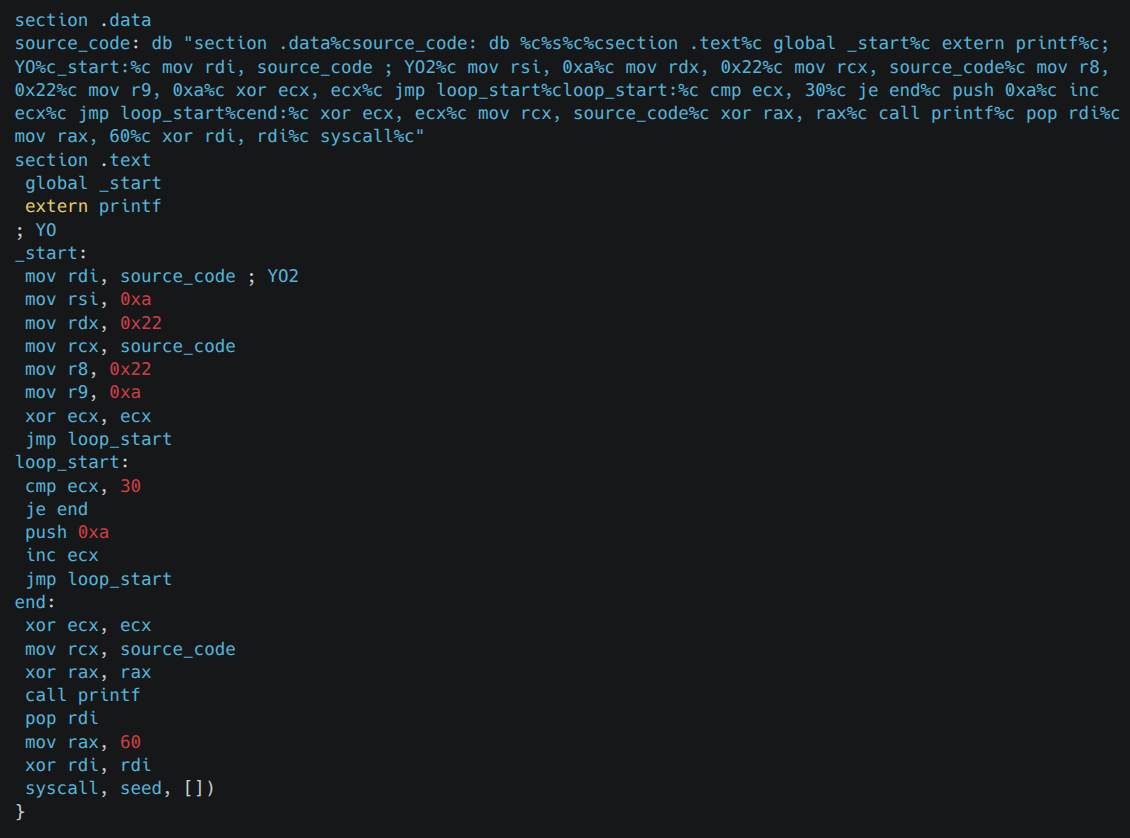Click the "; YO2" comment after mov rdi

pyautogui.click(x=272, y=276)
